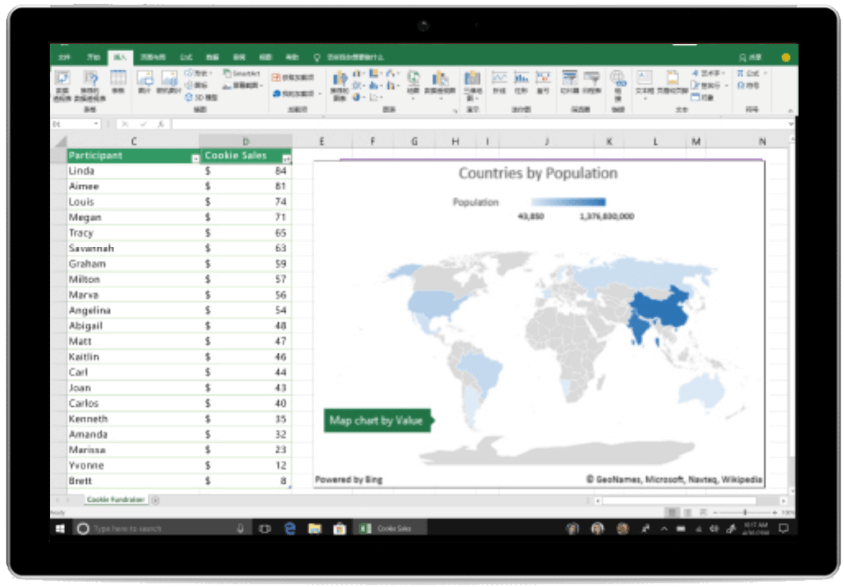844x587 pixels.
Task: Select the Cookie Fundraiser sheet tab
Action: (115, 499)
